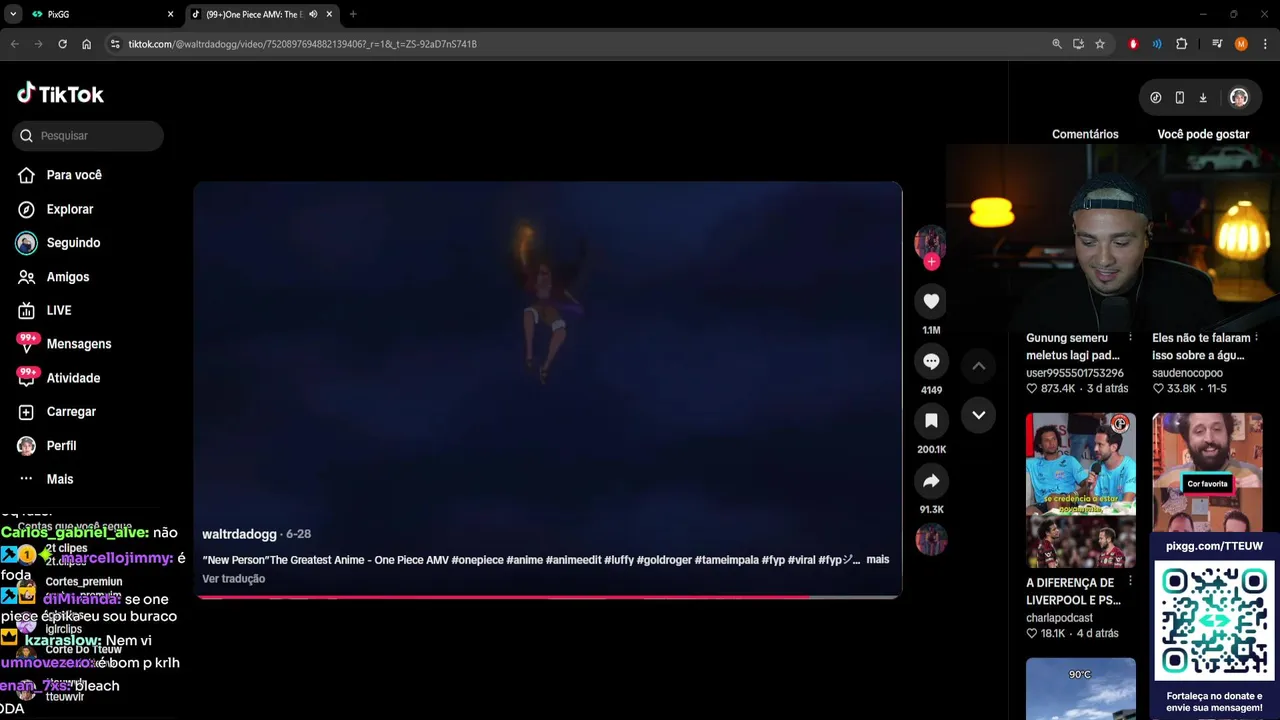Go to browser home page

click(87, 44)
